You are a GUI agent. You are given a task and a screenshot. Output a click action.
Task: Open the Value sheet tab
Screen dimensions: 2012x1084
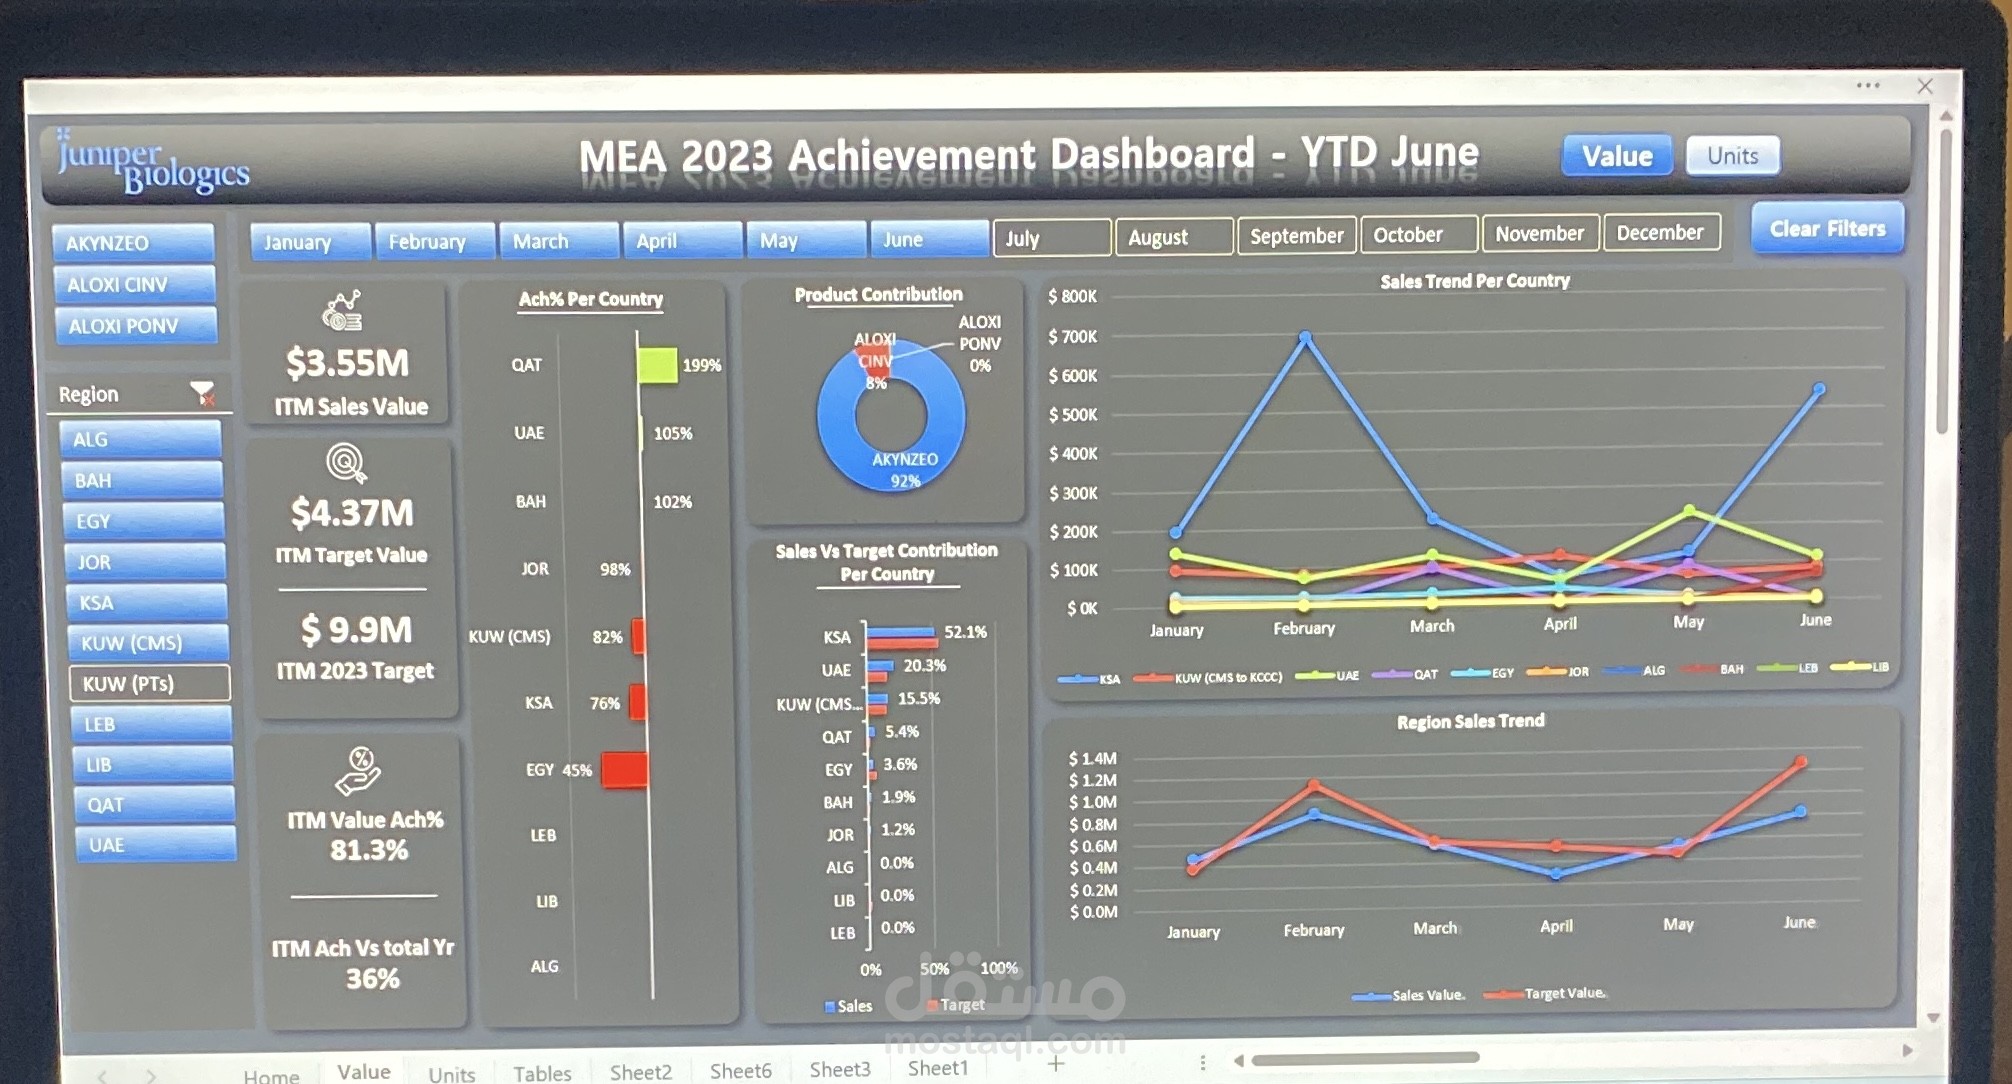pyautogui.click(x=364, y=1071)
